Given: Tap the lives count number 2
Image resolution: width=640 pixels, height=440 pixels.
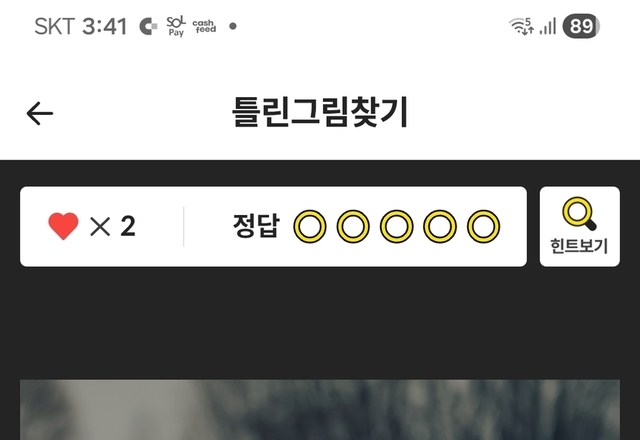Looking at the screenshot, I should (128, 226).
